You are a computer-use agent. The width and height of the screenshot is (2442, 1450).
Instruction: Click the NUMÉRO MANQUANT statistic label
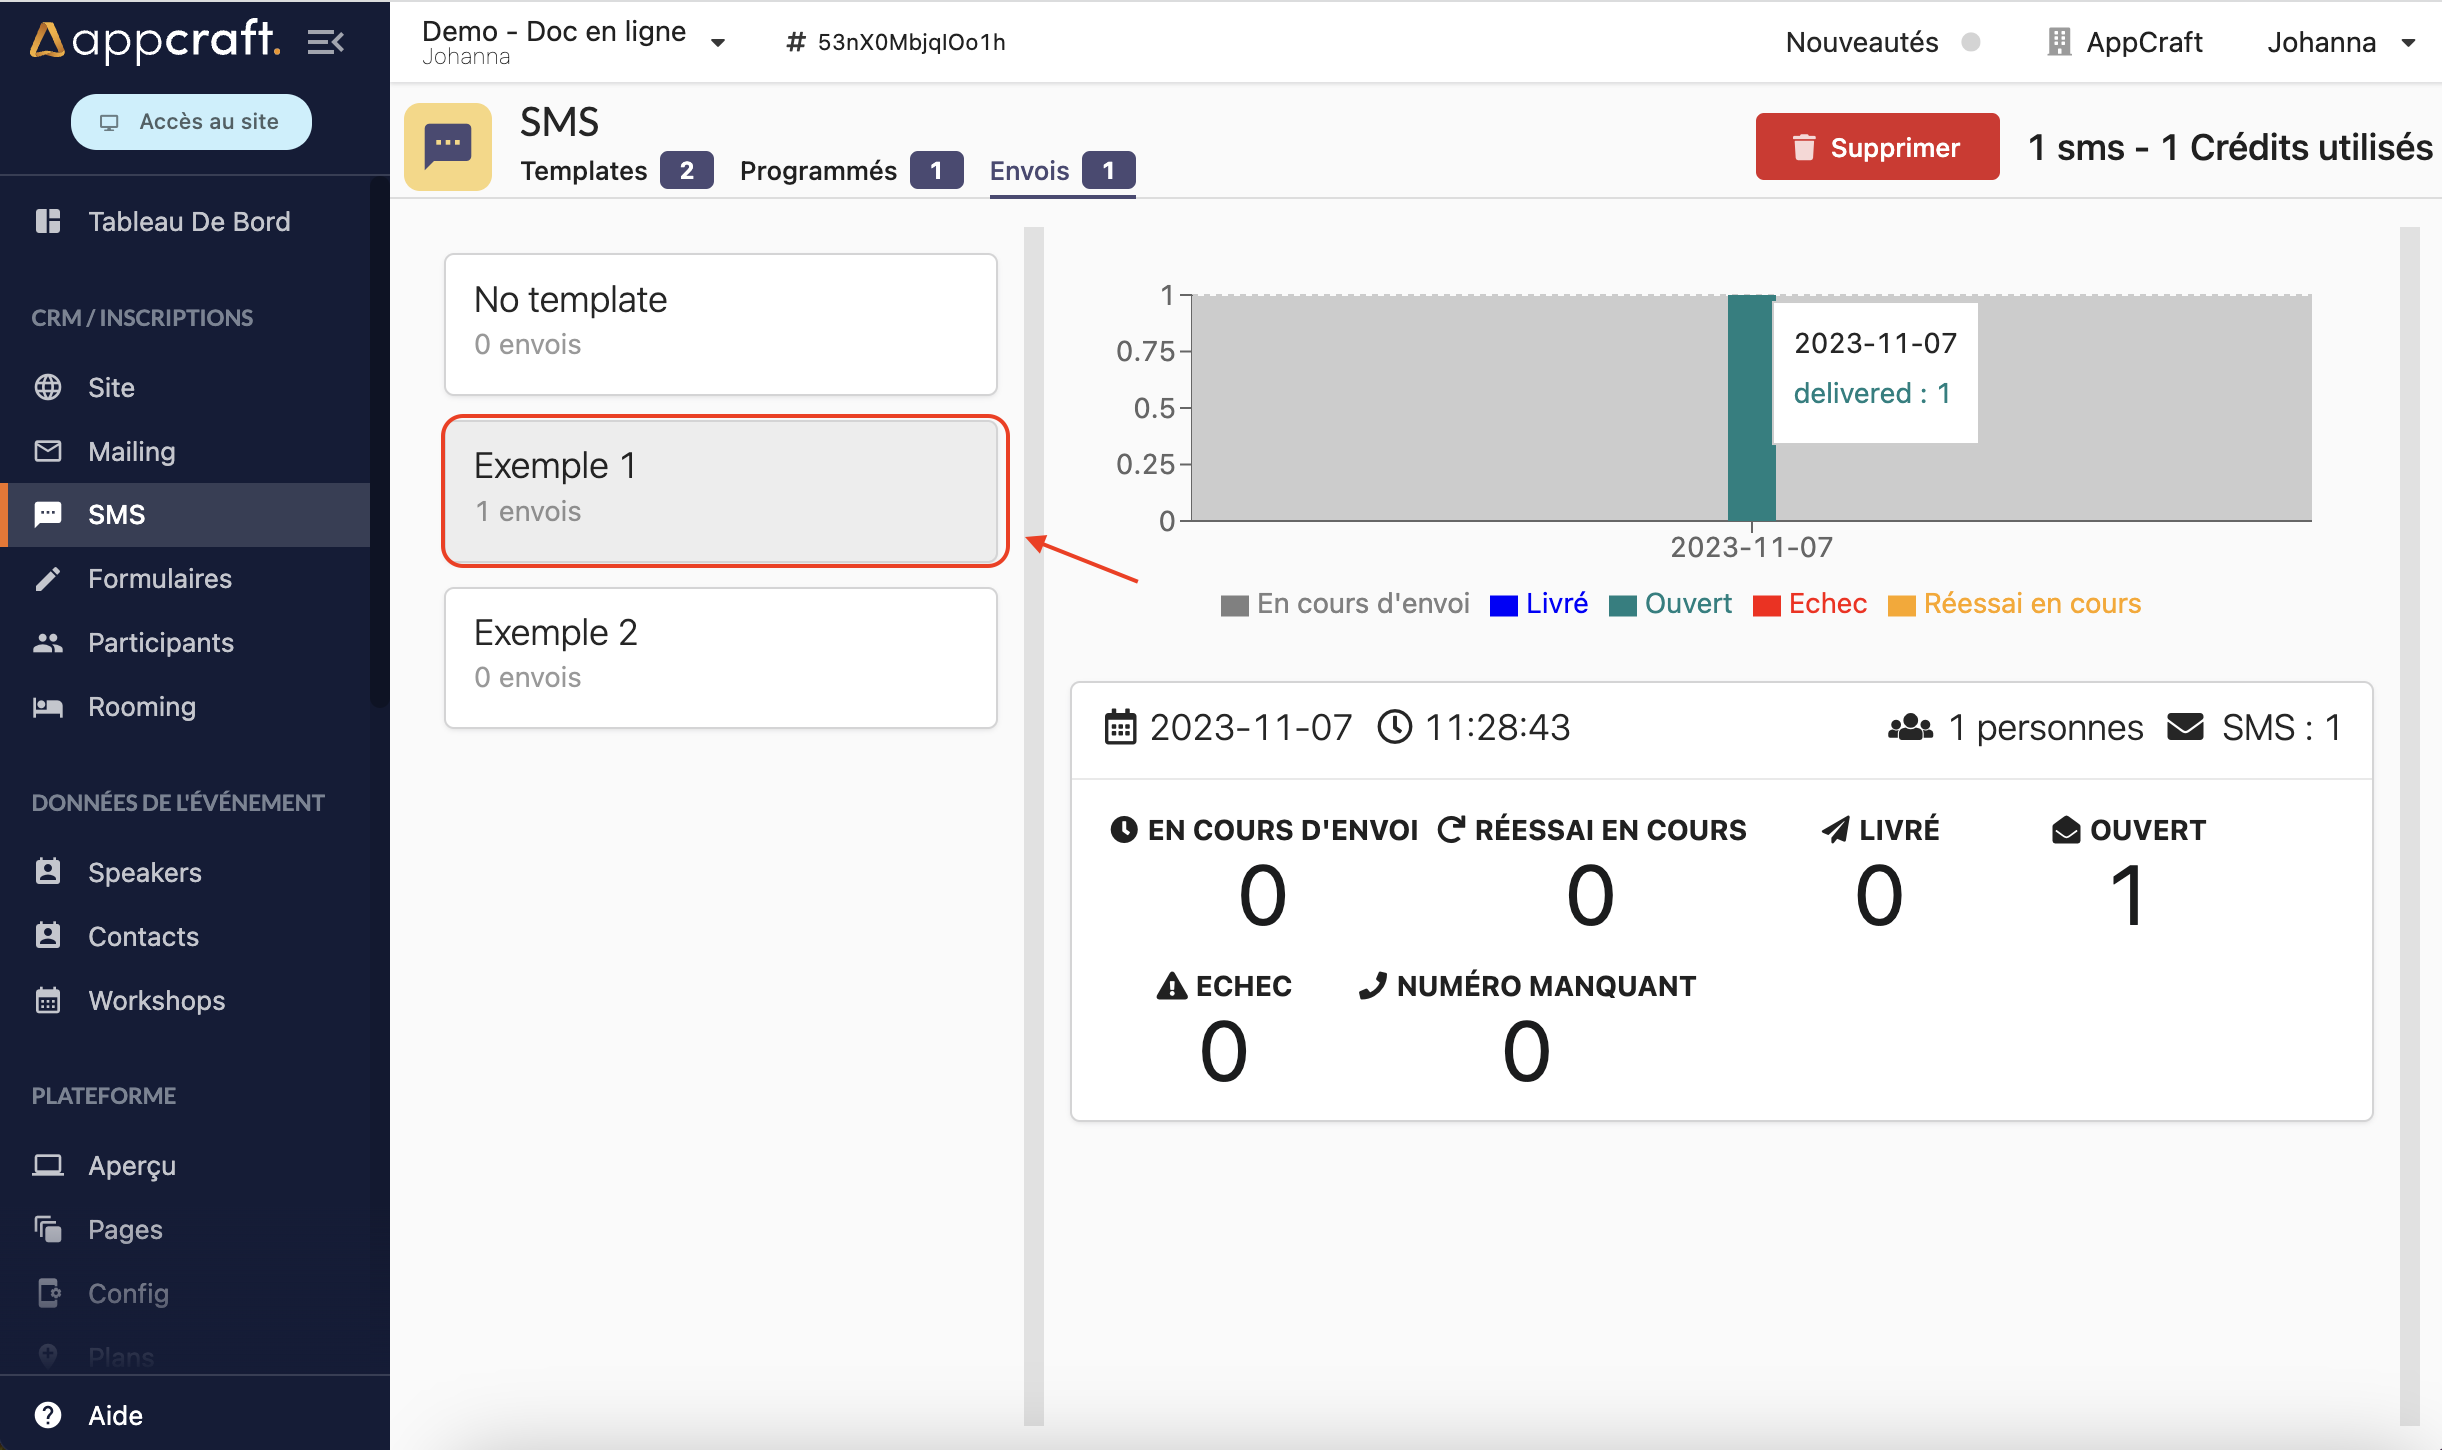click(x=1527, y=986)
